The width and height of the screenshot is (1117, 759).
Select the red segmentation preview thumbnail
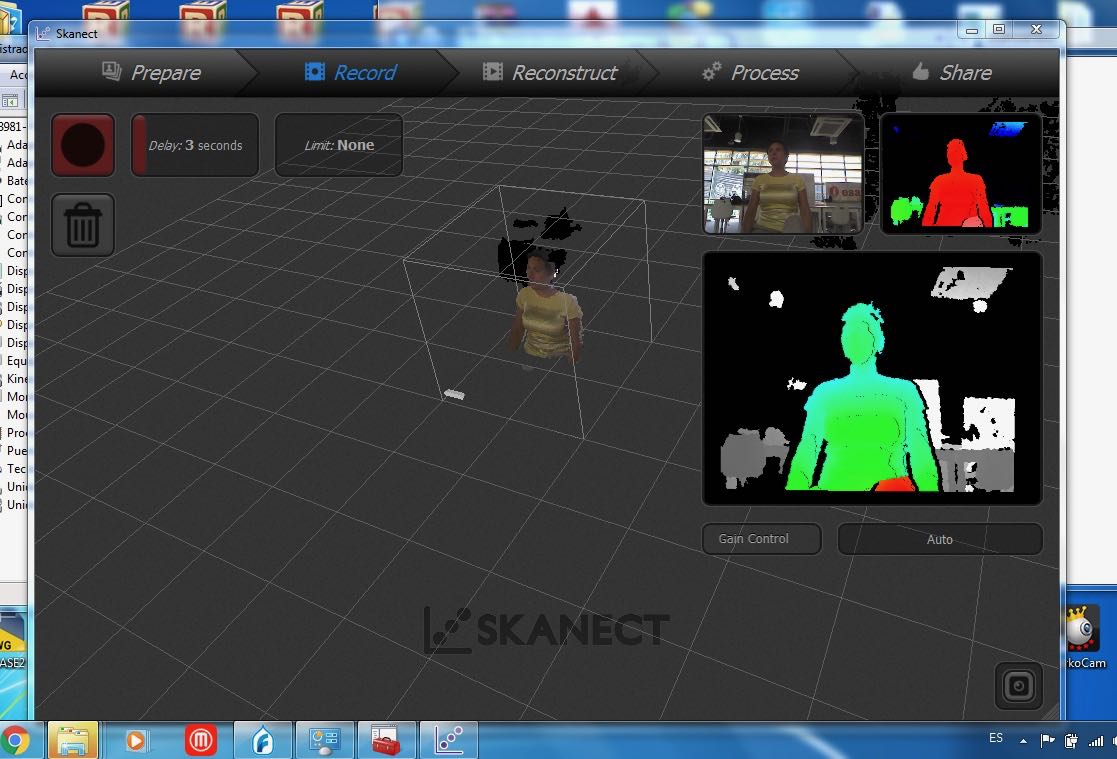(961, 173)
